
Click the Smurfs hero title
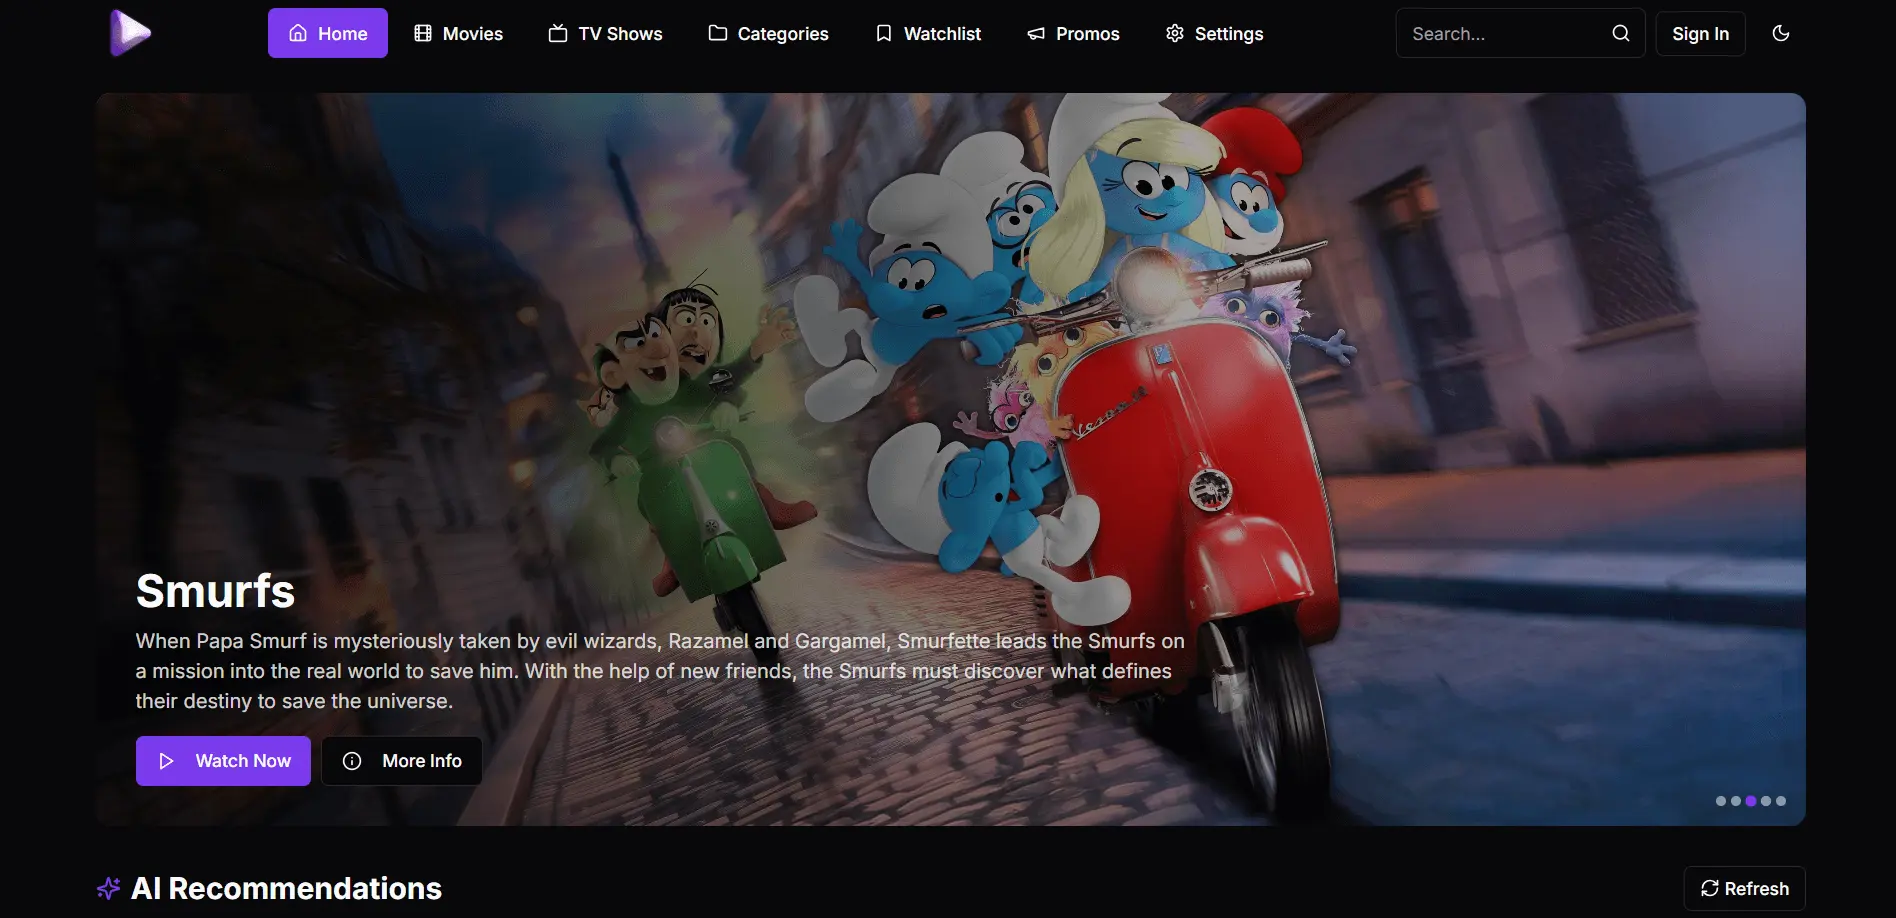click(215, 591)
